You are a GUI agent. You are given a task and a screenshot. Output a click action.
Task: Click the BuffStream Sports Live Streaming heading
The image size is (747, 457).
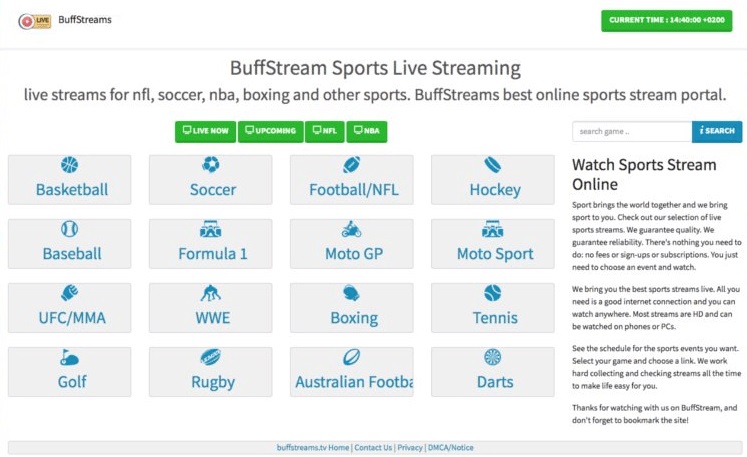(375, 68)
